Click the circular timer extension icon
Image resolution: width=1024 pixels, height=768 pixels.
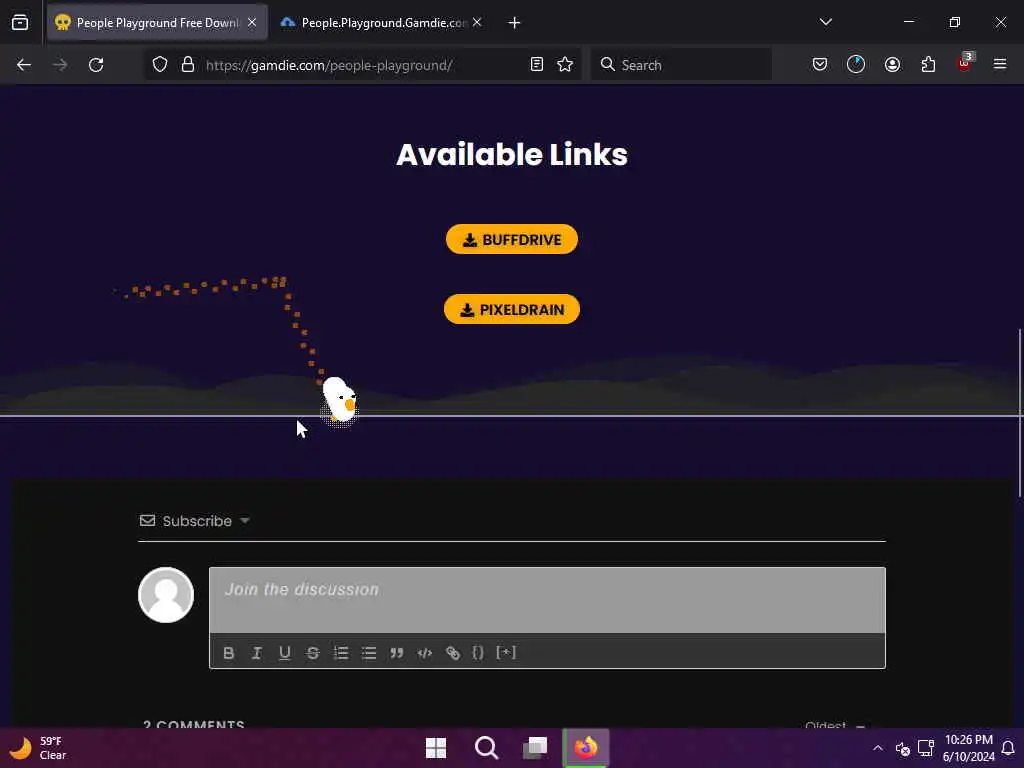[856, 65]
